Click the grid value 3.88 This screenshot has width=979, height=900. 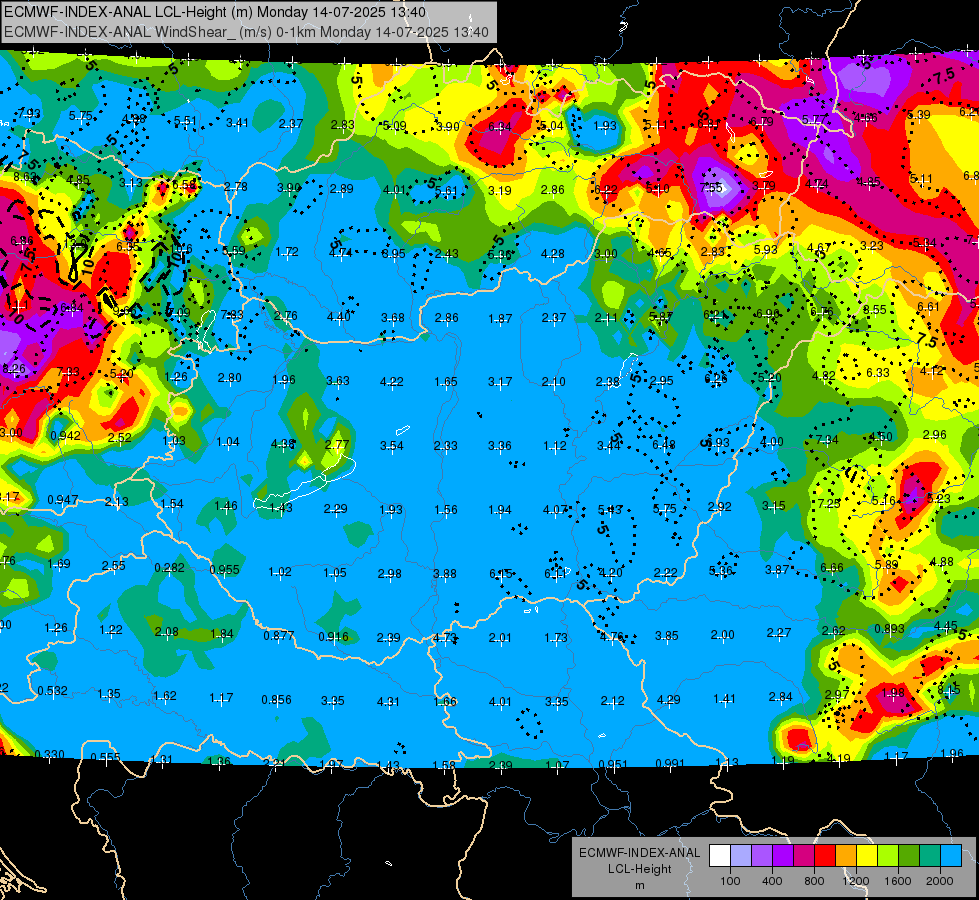click(x=445, y=573)
